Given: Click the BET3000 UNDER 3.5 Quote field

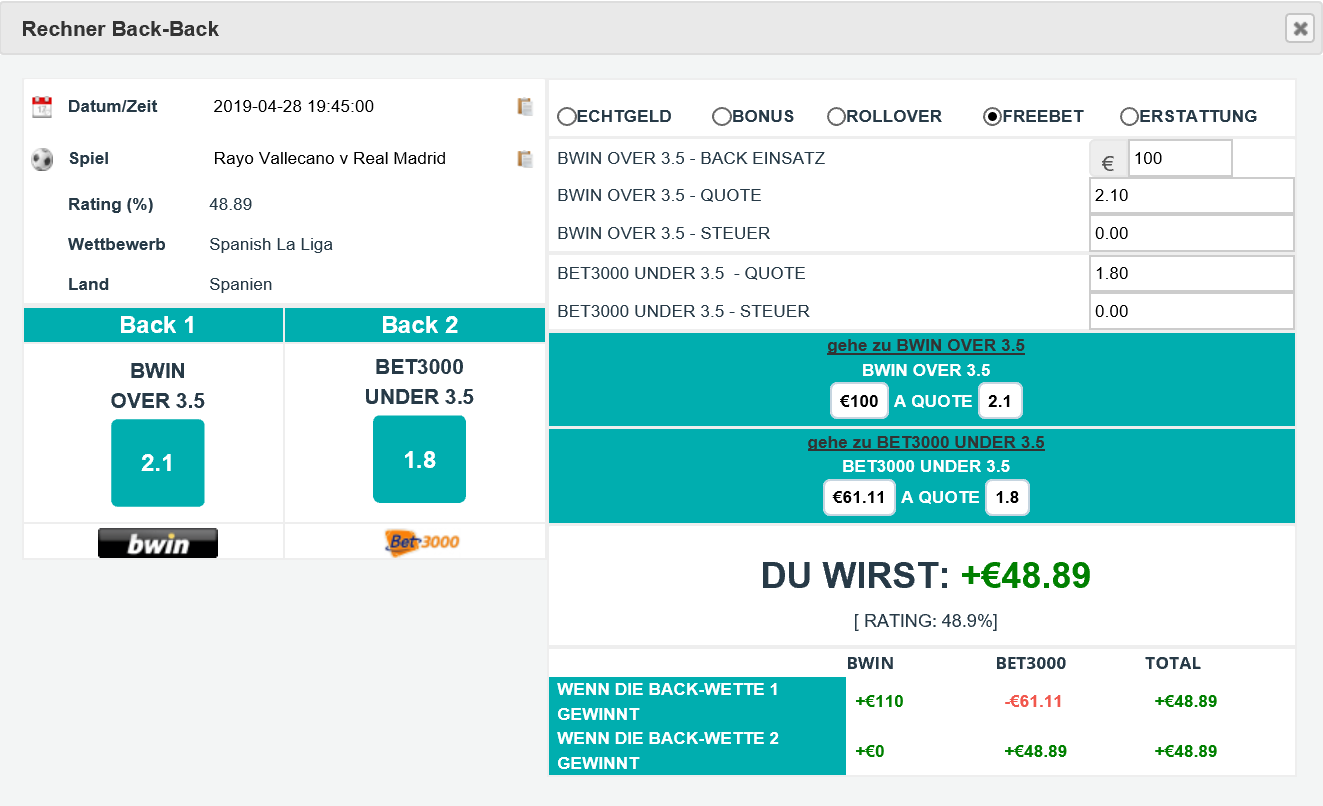Looking at the screenshot, I should [1192, 273].
